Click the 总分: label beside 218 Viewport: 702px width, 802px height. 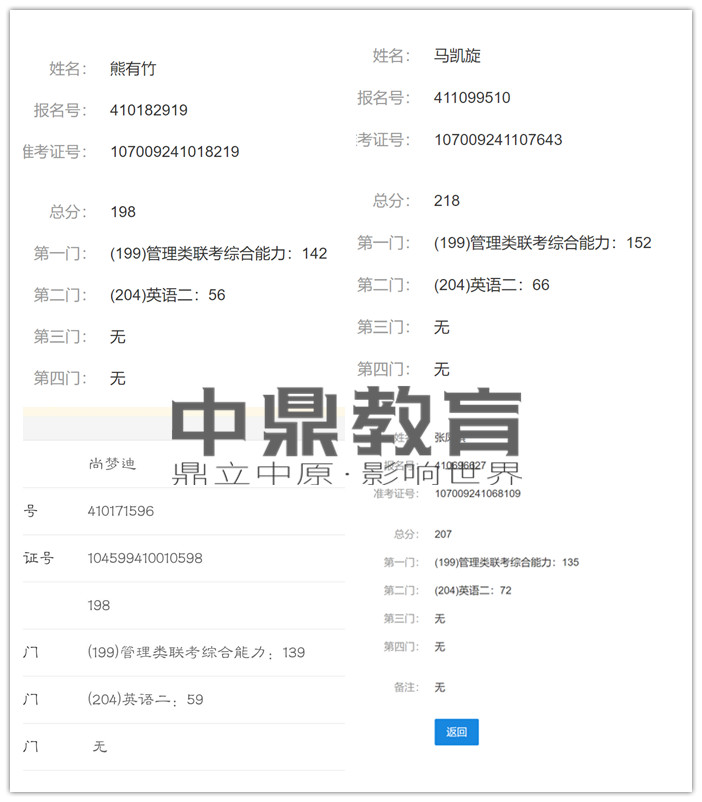pyautogui.click(x=391, y=200)
